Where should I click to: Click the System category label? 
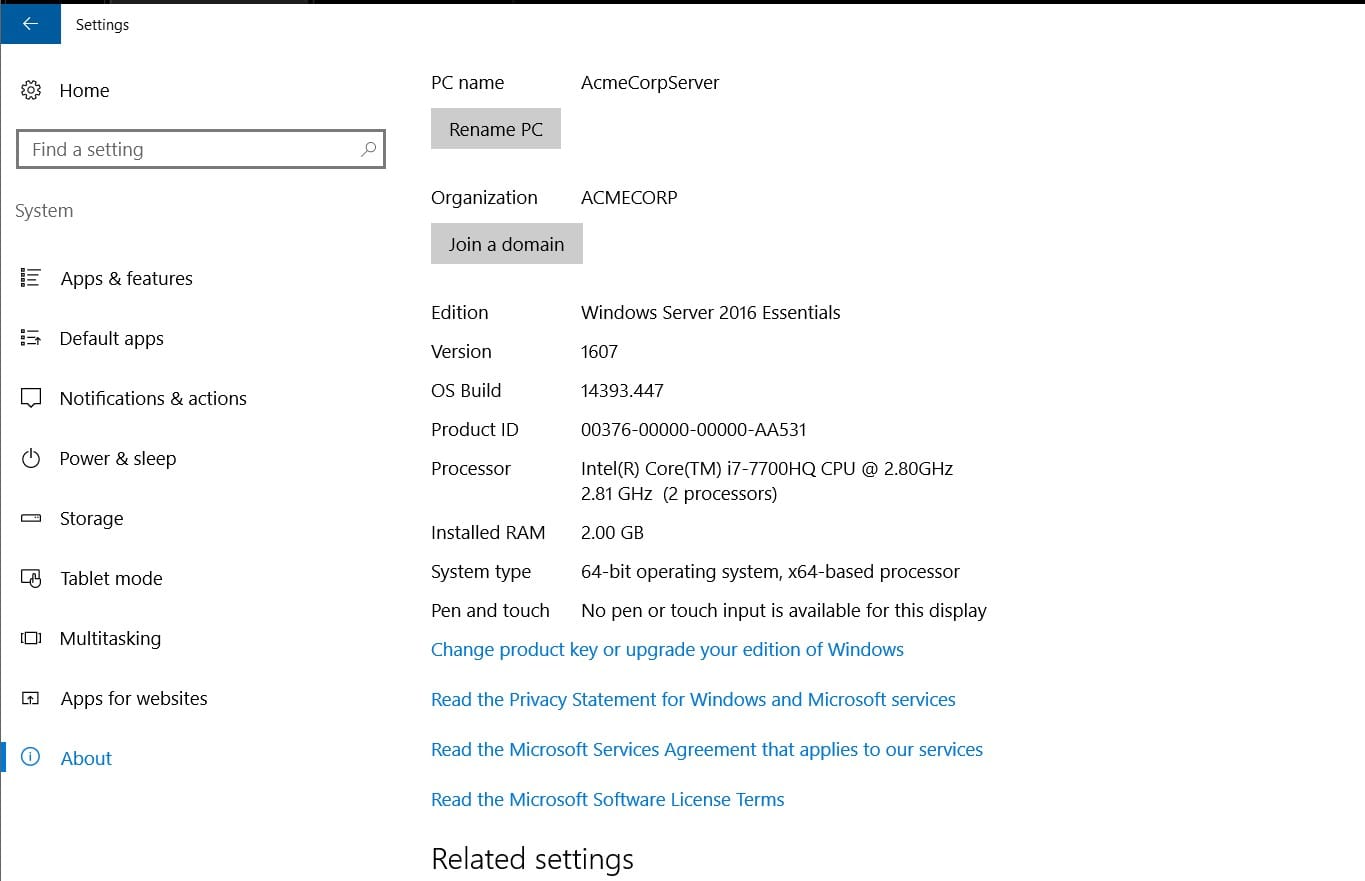pyautogui.click(x=44, y=211)
